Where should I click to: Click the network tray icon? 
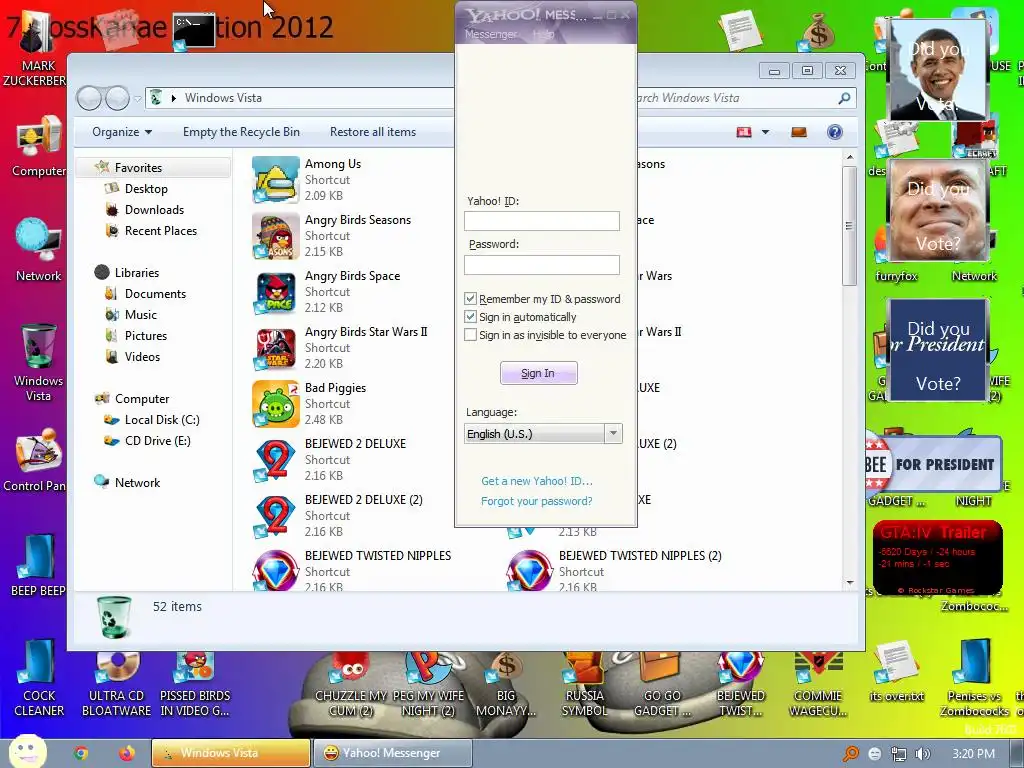(x=899, y=754)
